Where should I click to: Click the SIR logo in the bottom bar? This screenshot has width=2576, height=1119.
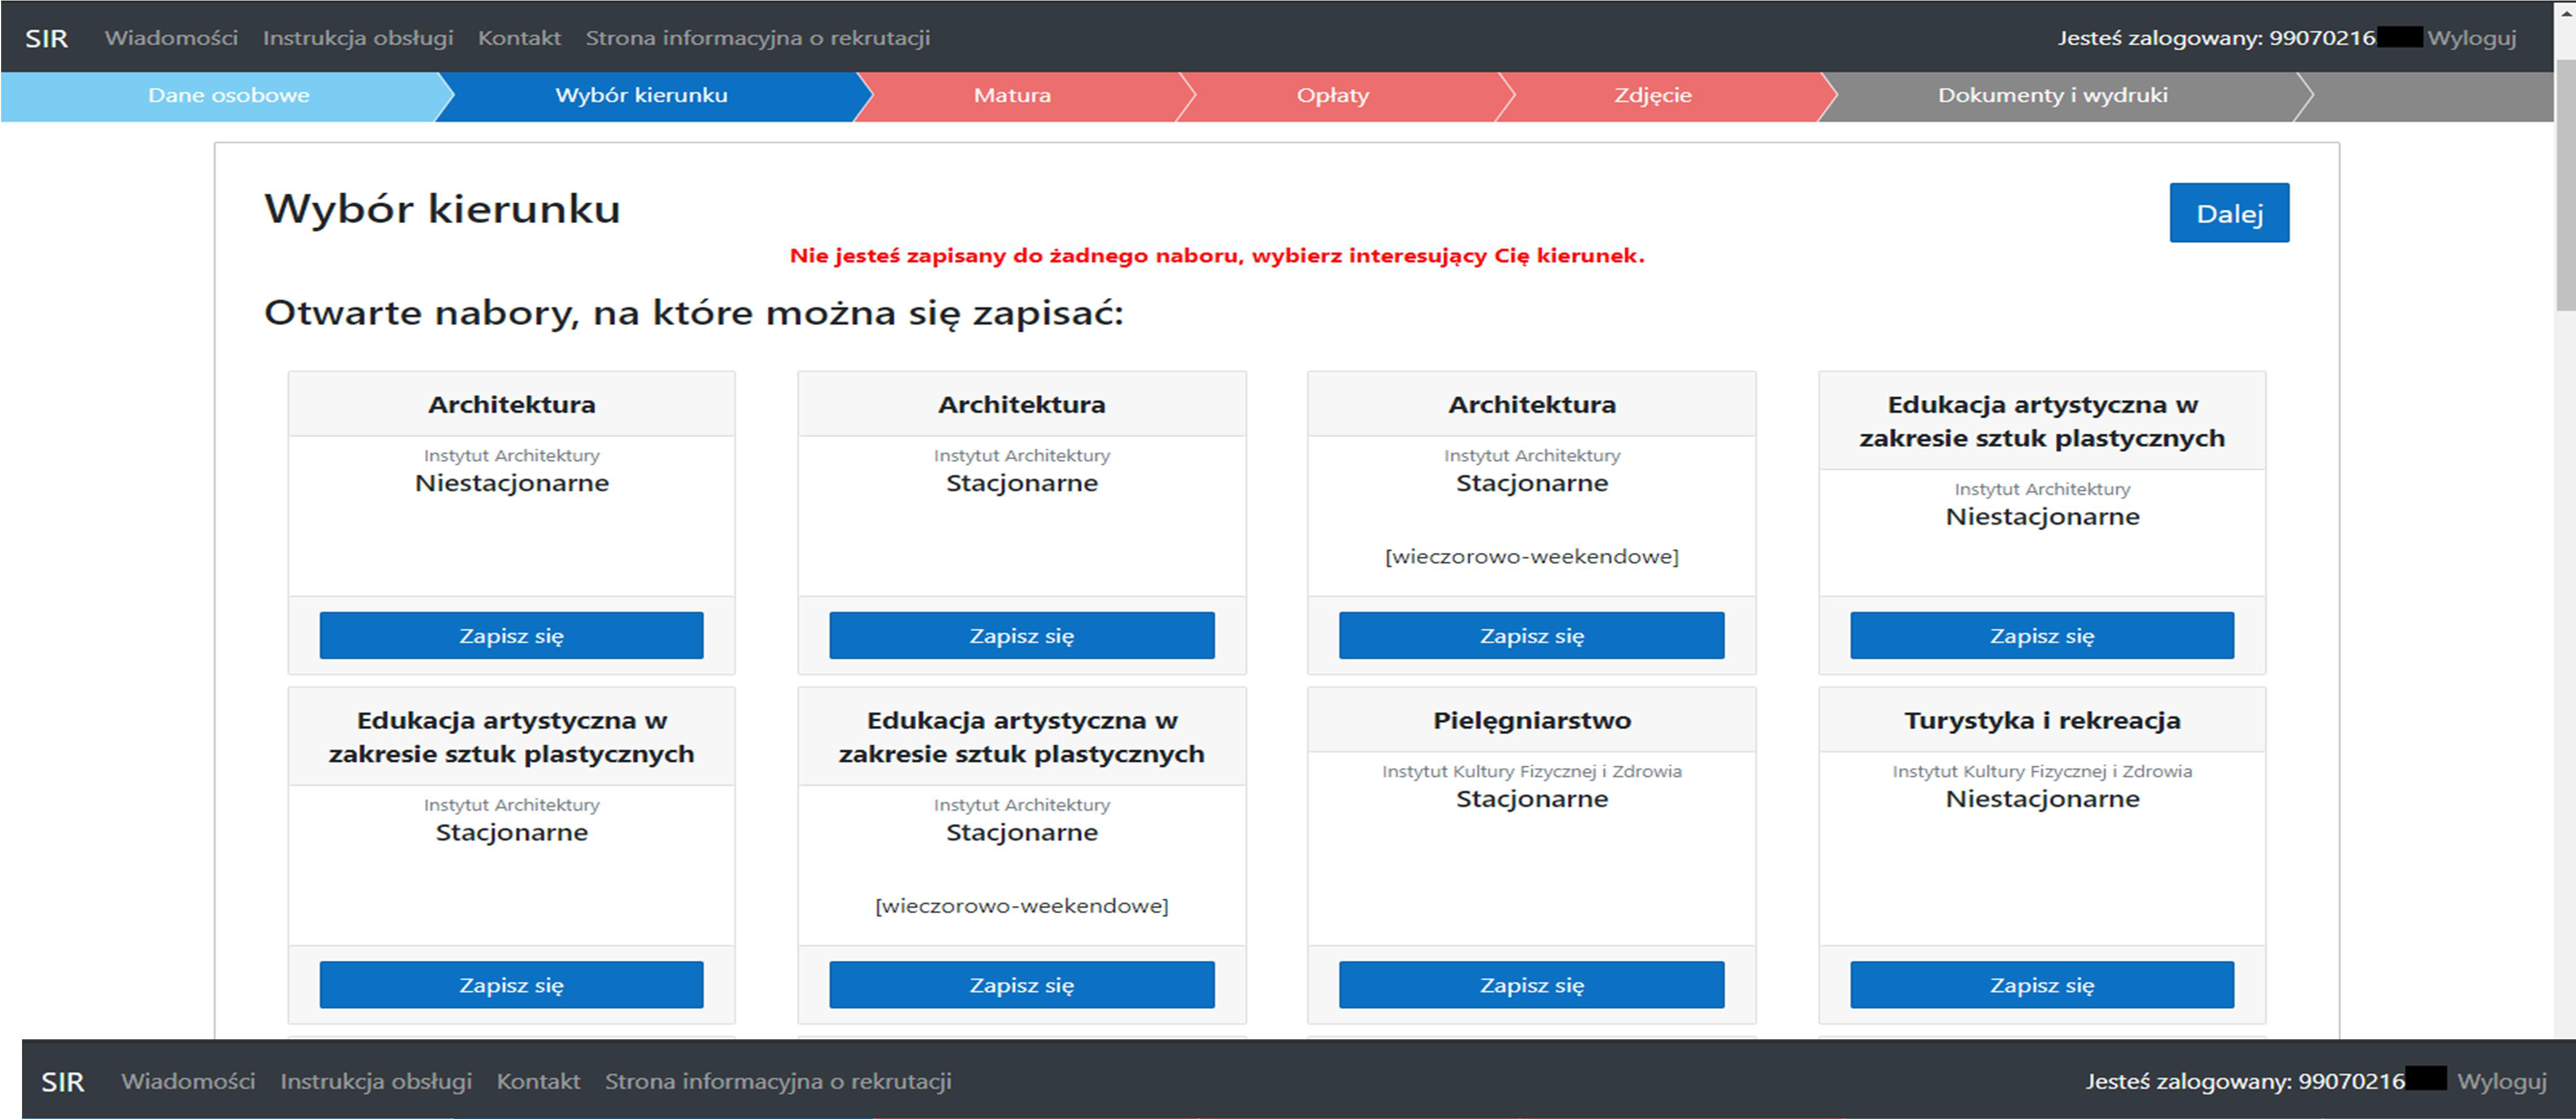tap(62, 1082)
